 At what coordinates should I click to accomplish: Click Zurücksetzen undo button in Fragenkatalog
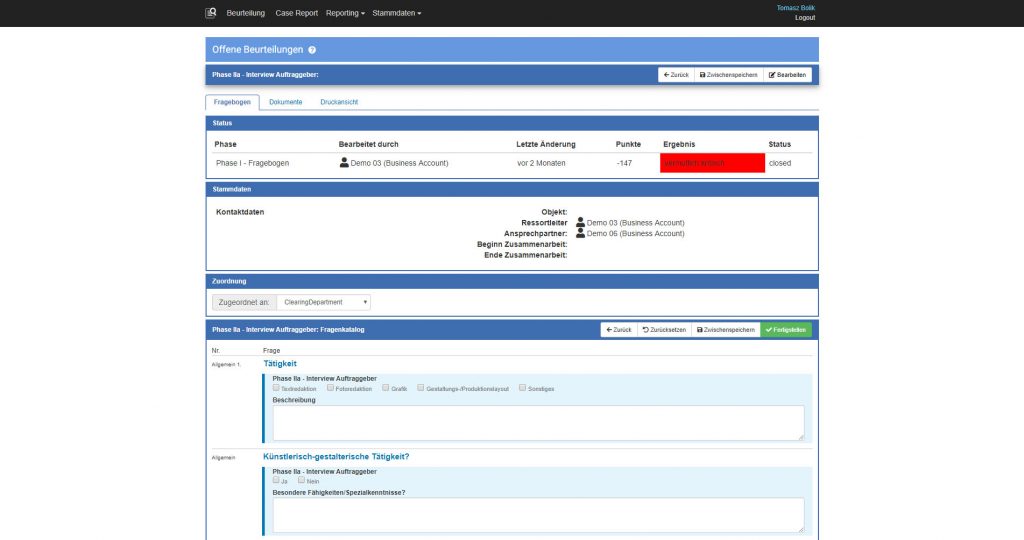(x=664, y=329)
